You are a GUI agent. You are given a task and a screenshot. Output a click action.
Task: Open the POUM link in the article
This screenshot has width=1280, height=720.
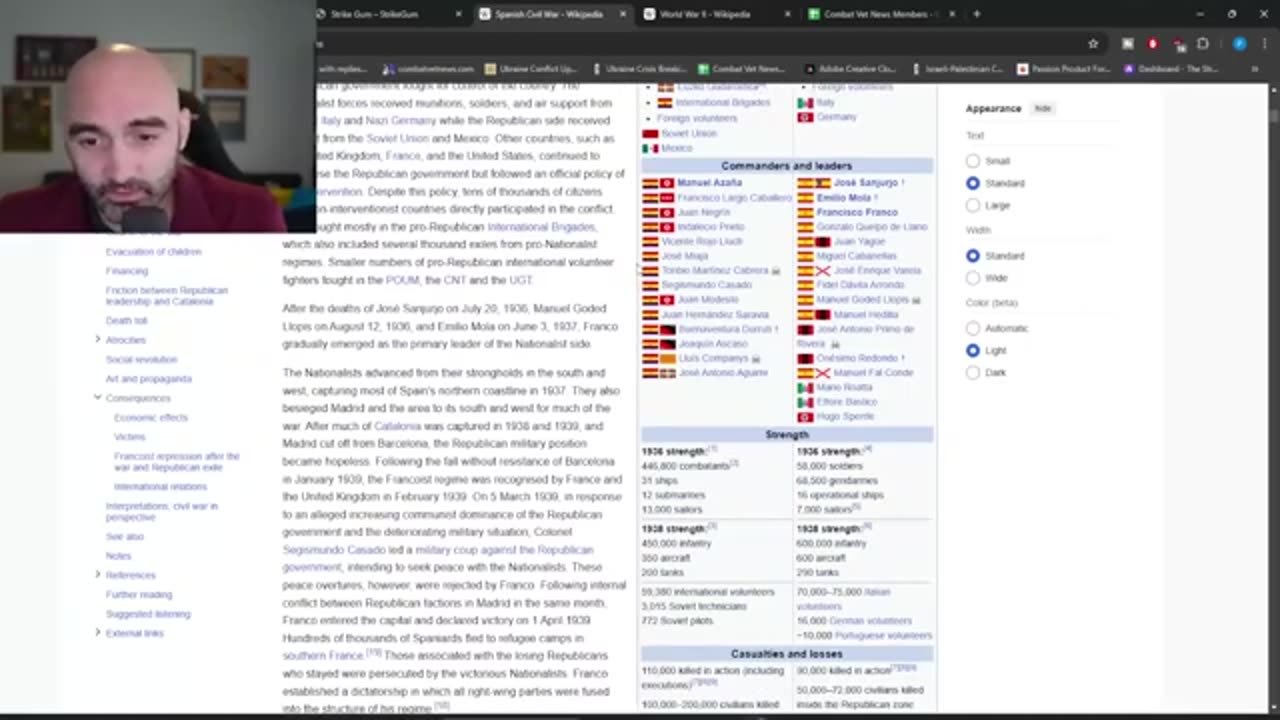click(x=403, y=281)
